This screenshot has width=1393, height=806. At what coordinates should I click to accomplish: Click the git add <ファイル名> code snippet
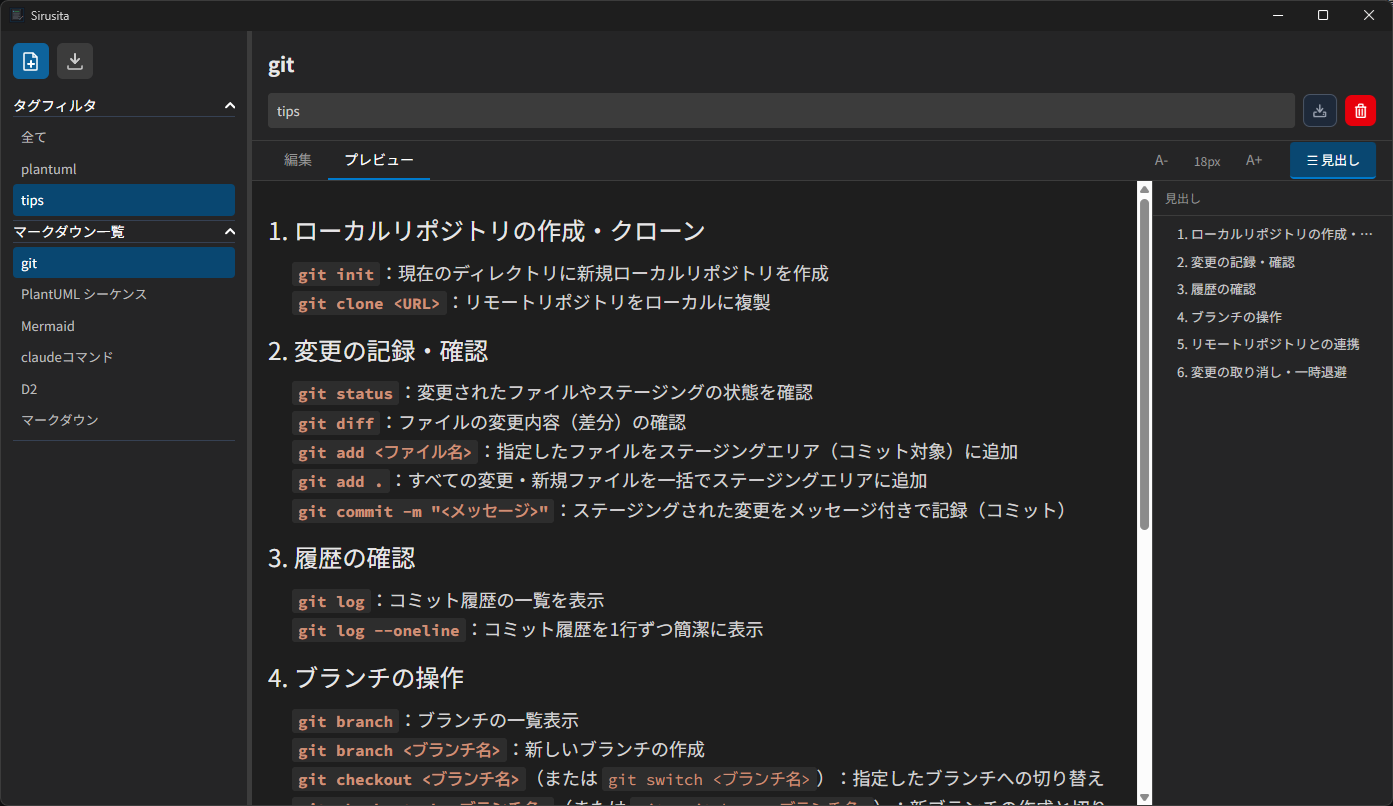pyautogui.click(x=385, y=452)
